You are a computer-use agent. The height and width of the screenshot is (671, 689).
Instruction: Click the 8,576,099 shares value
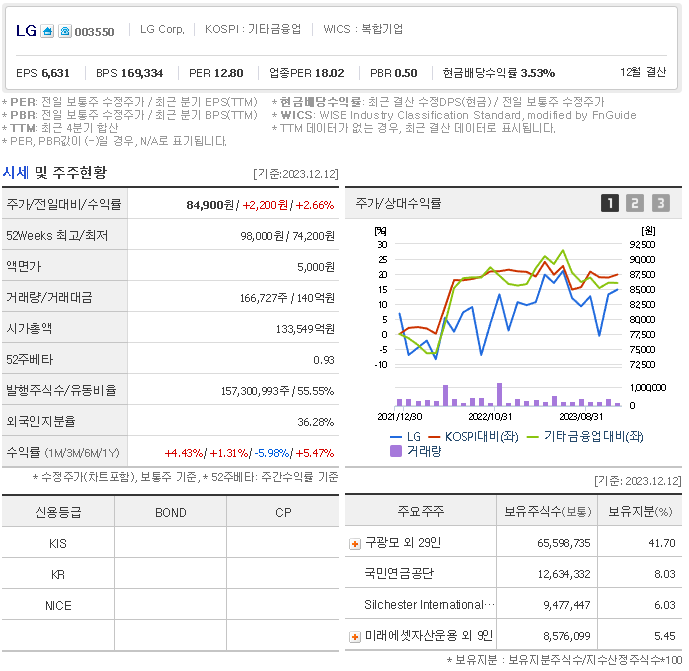coord(566,636)
